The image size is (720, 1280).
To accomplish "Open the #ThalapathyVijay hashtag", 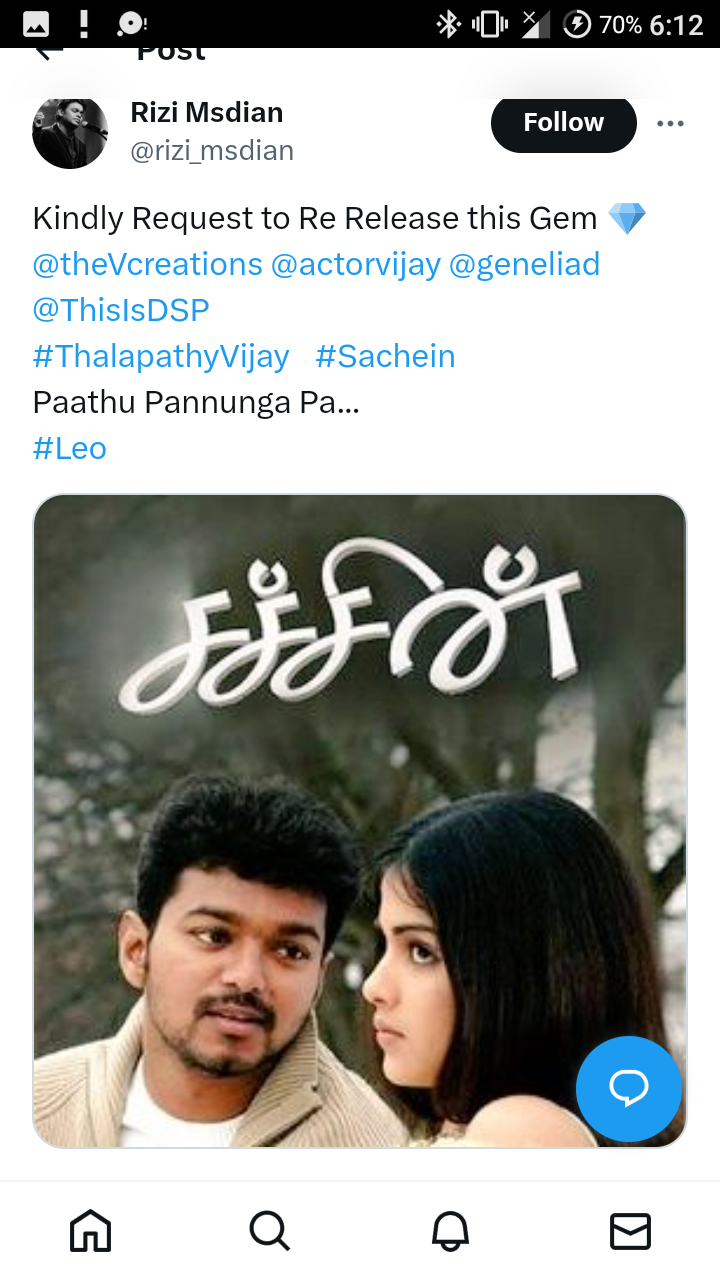I will pos(161,356).
